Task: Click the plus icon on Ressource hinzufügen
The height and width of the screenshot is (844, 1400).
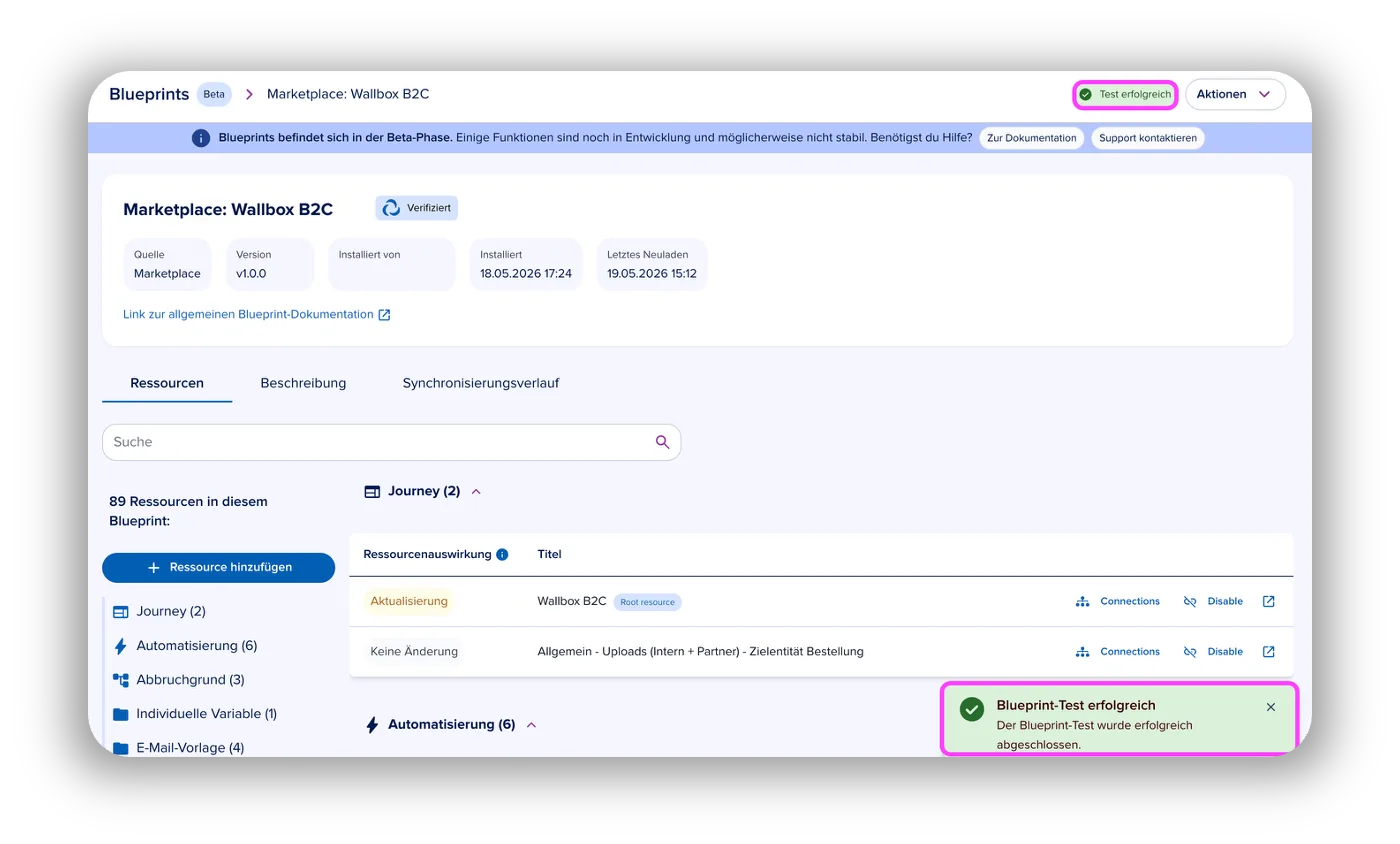Action: (154, 567)
